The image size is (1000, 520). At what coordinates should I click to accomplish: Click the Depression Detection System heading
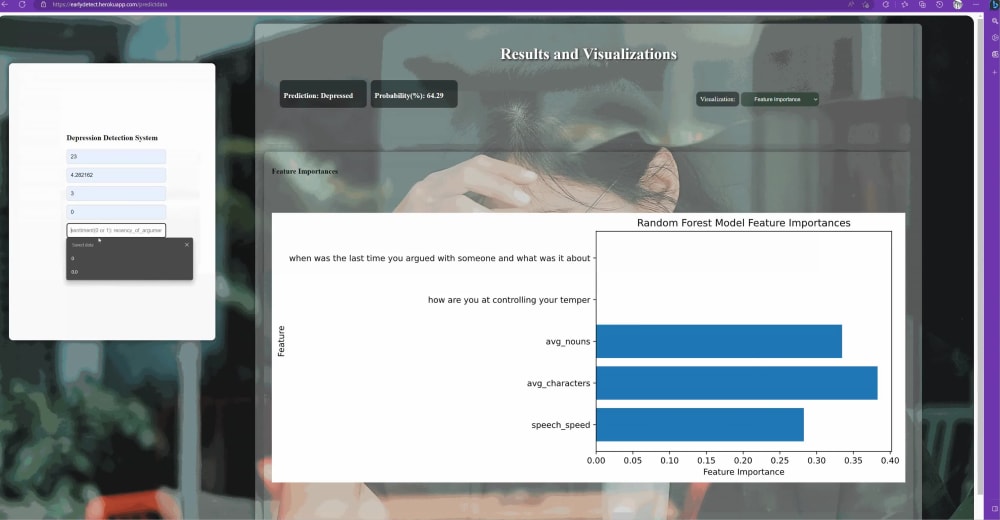112,138
